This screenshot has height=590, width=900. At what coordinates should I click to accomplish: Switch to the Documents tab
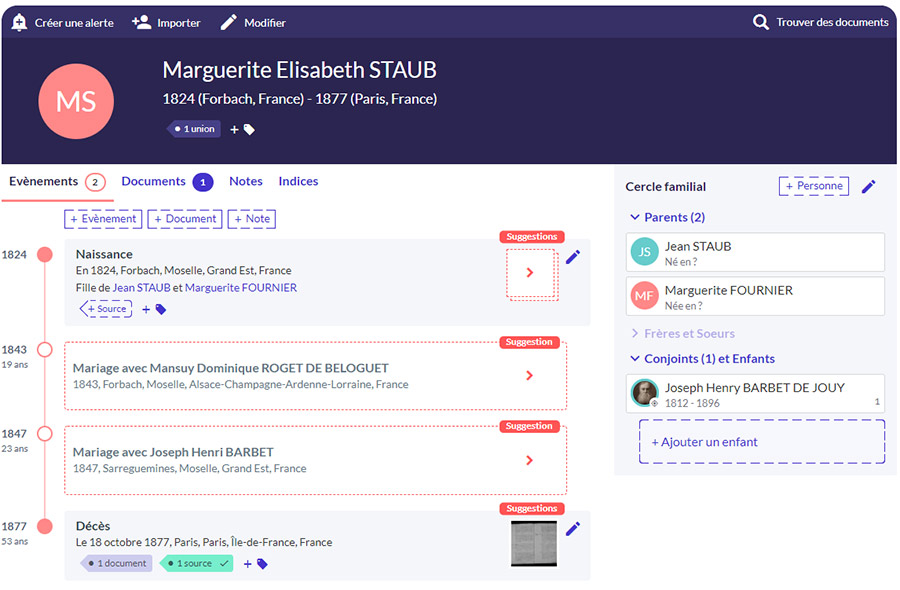154,181
